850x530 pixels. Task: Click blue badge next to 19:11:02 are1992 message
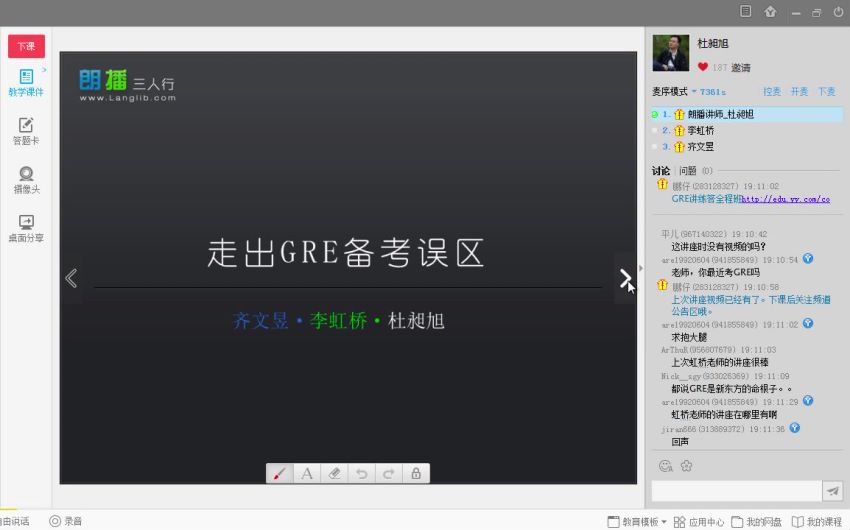[x=808, y=324]
